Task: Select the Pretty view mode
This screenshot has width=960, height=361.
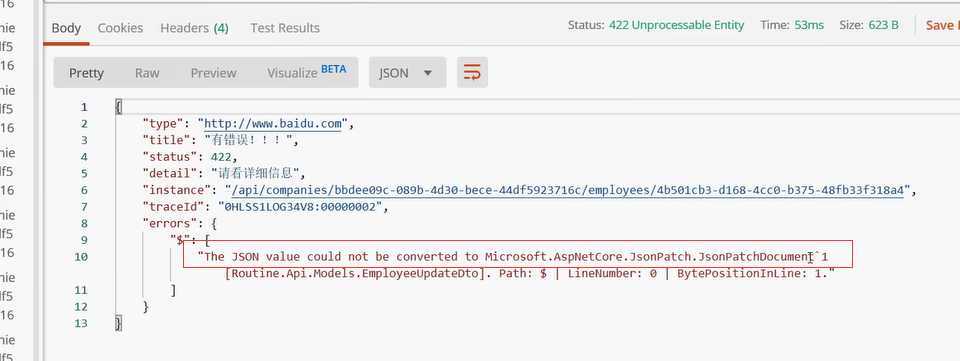Action: (x=86, y=73)
